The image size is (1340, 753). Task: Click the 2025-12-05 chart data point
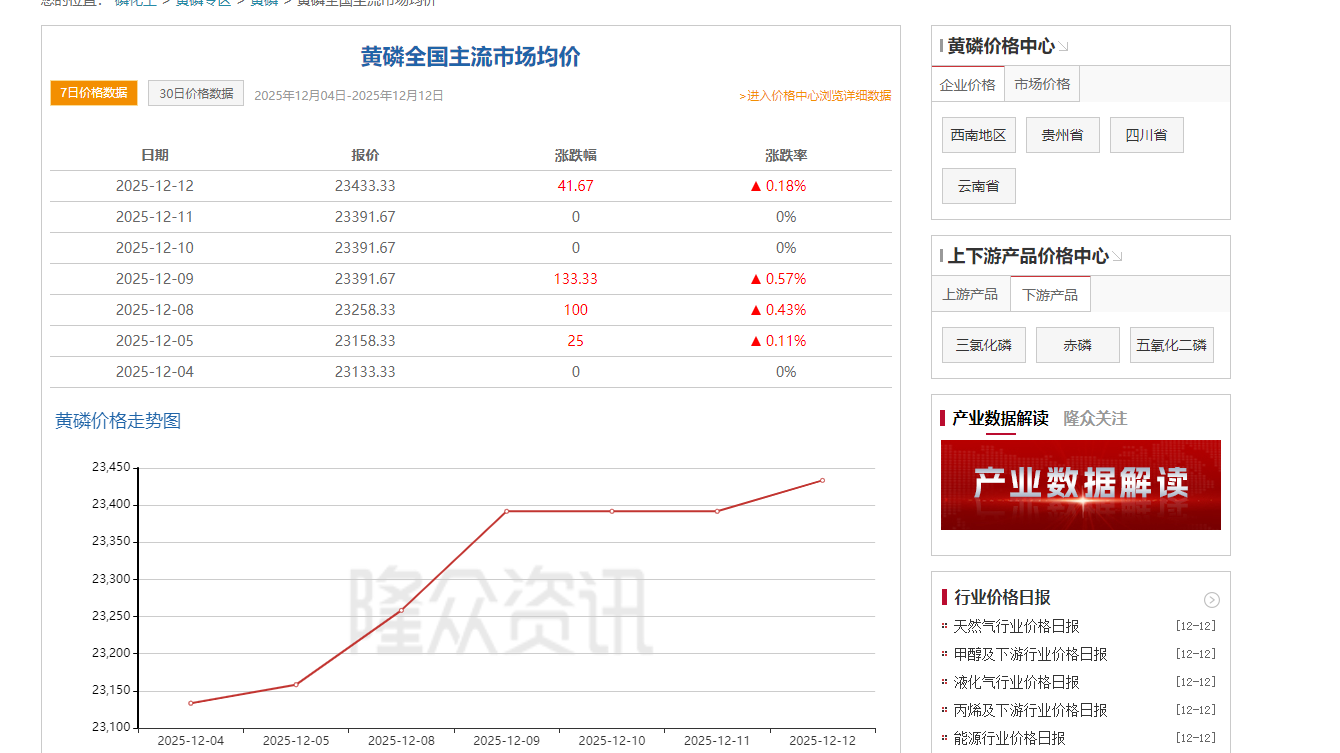coord(296,685)
